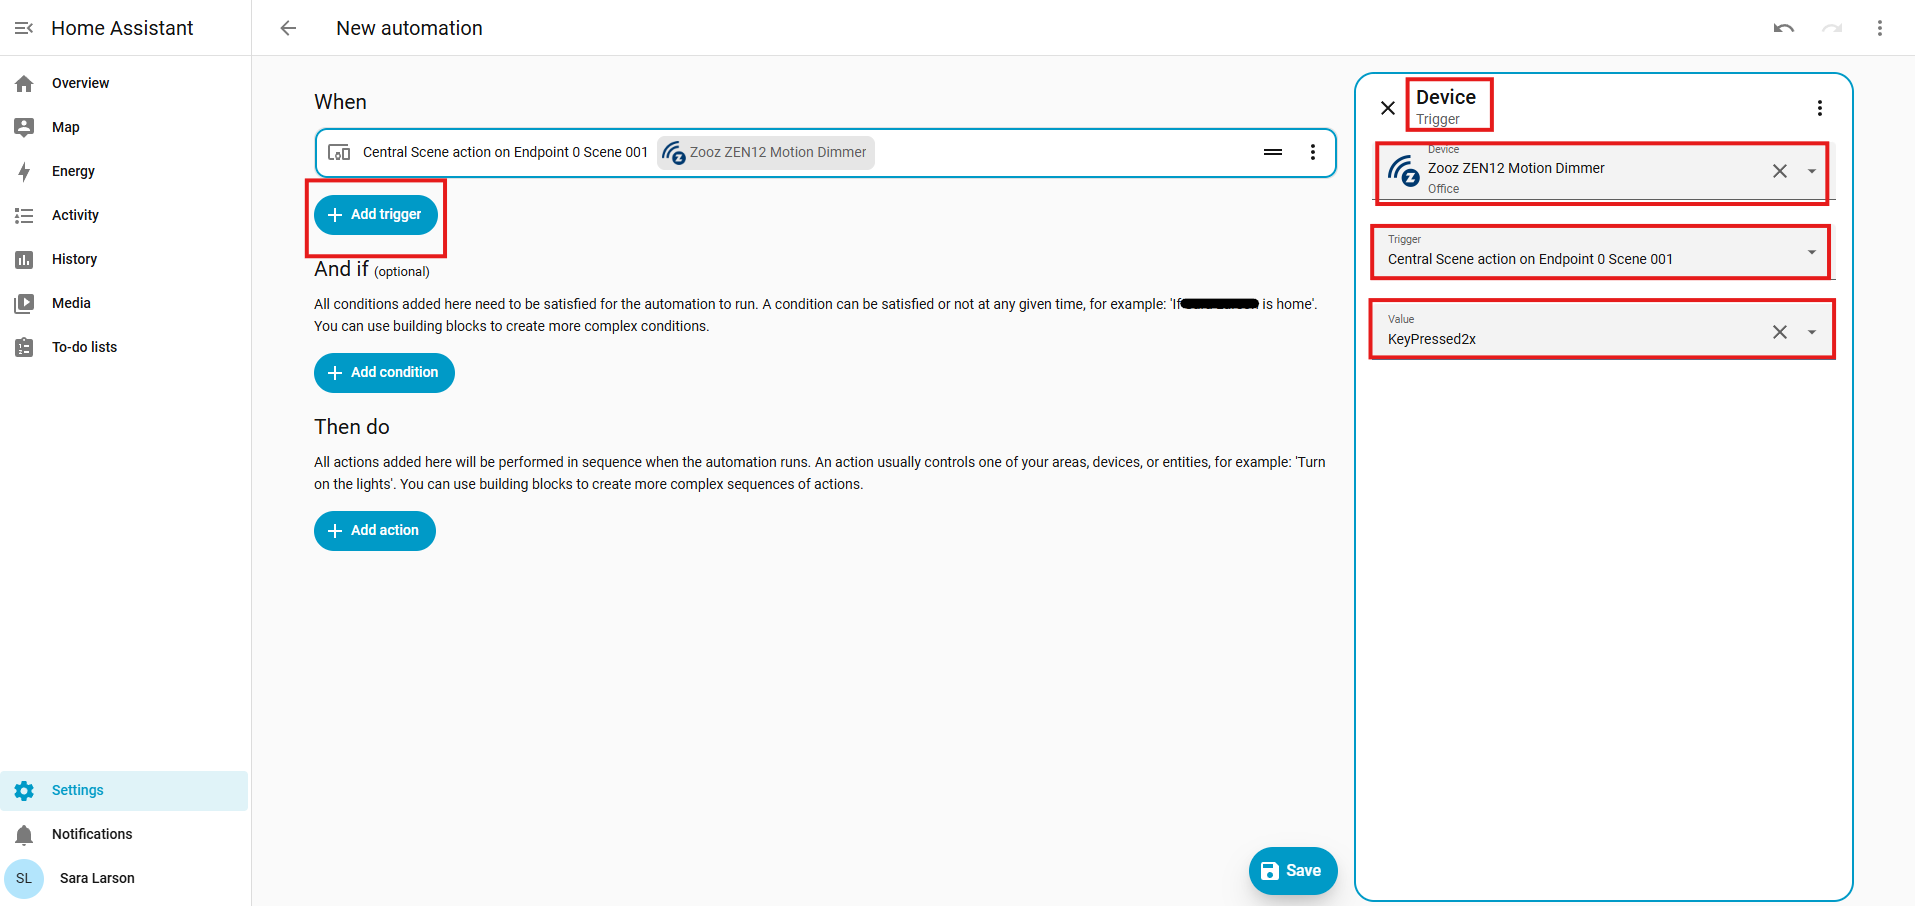Open the automation overflow menu in the header
The width and height of the screenshot is (1915, 906).
(x=1880, y=28)
